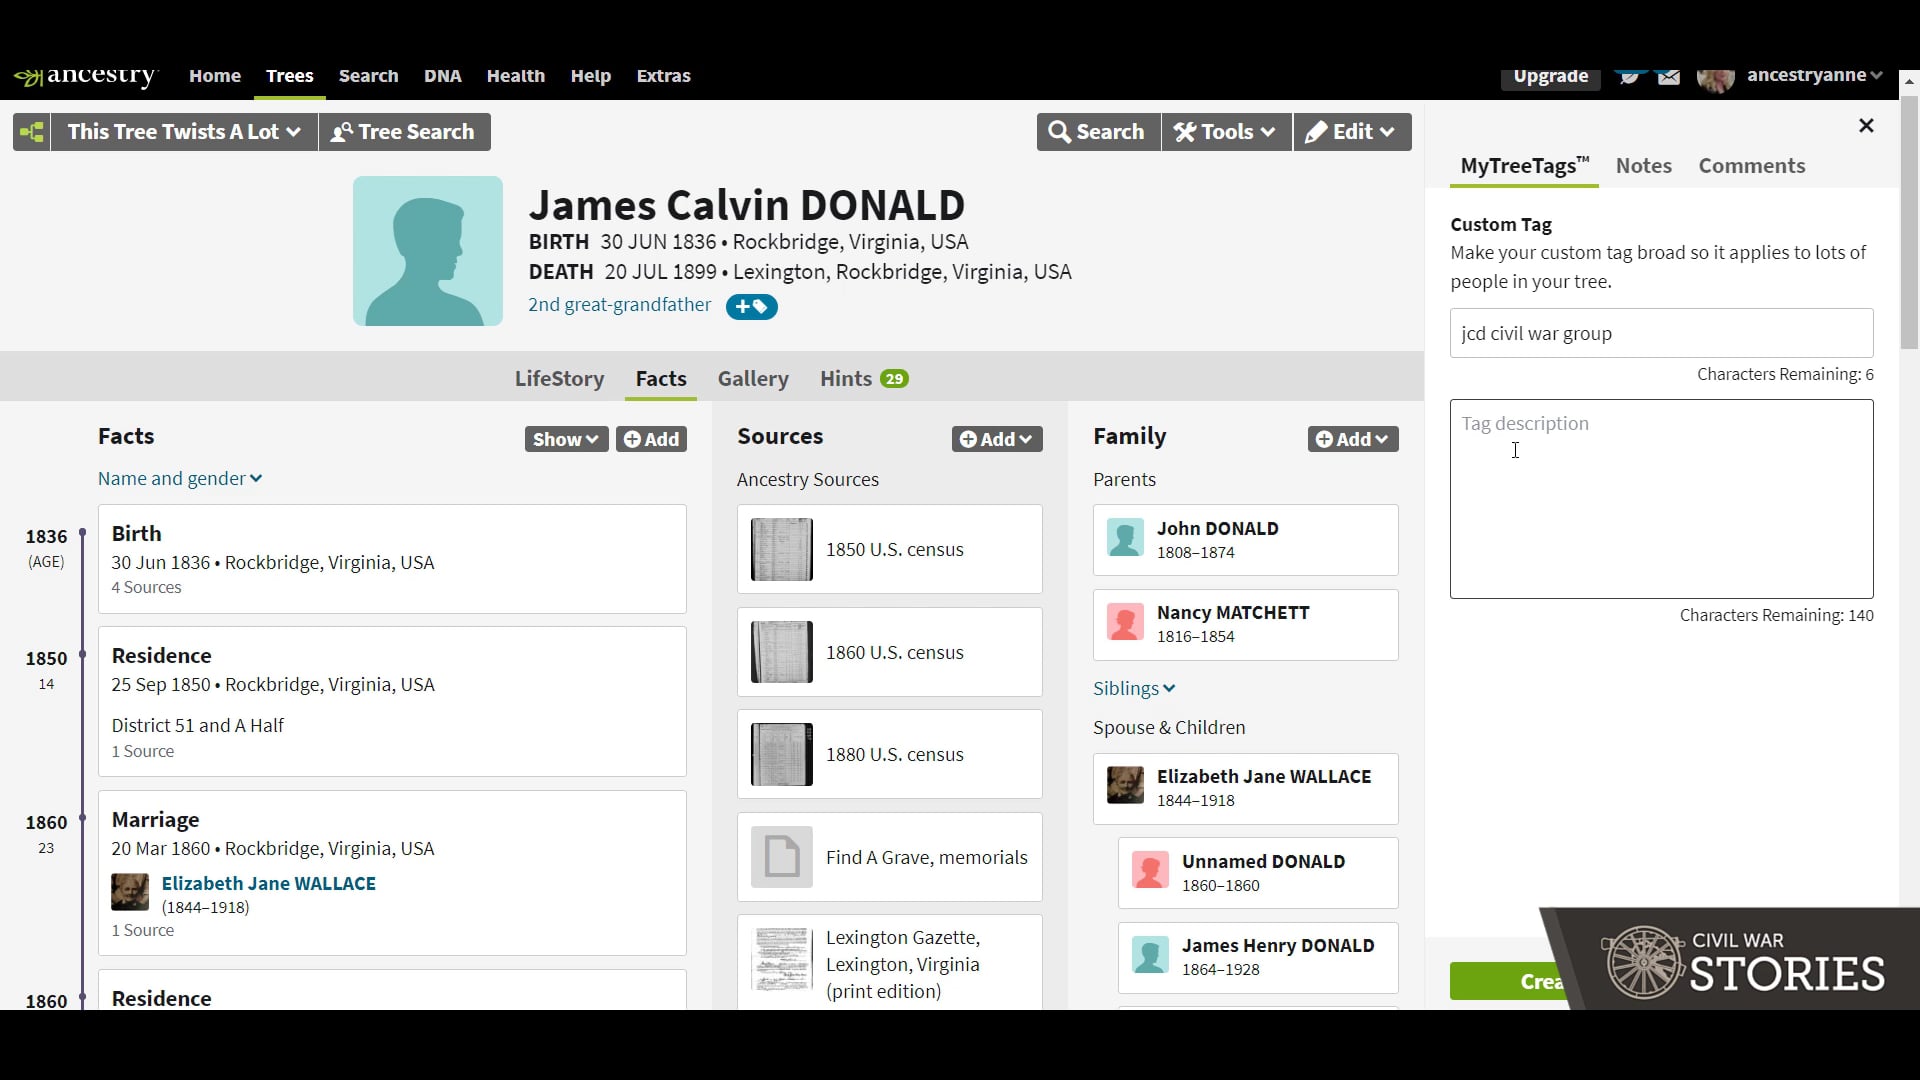The height and width of the screenshot is (1080, 1920).
Task: Click the Lexington Gazette source thumbnail
Action: point(781,960)
